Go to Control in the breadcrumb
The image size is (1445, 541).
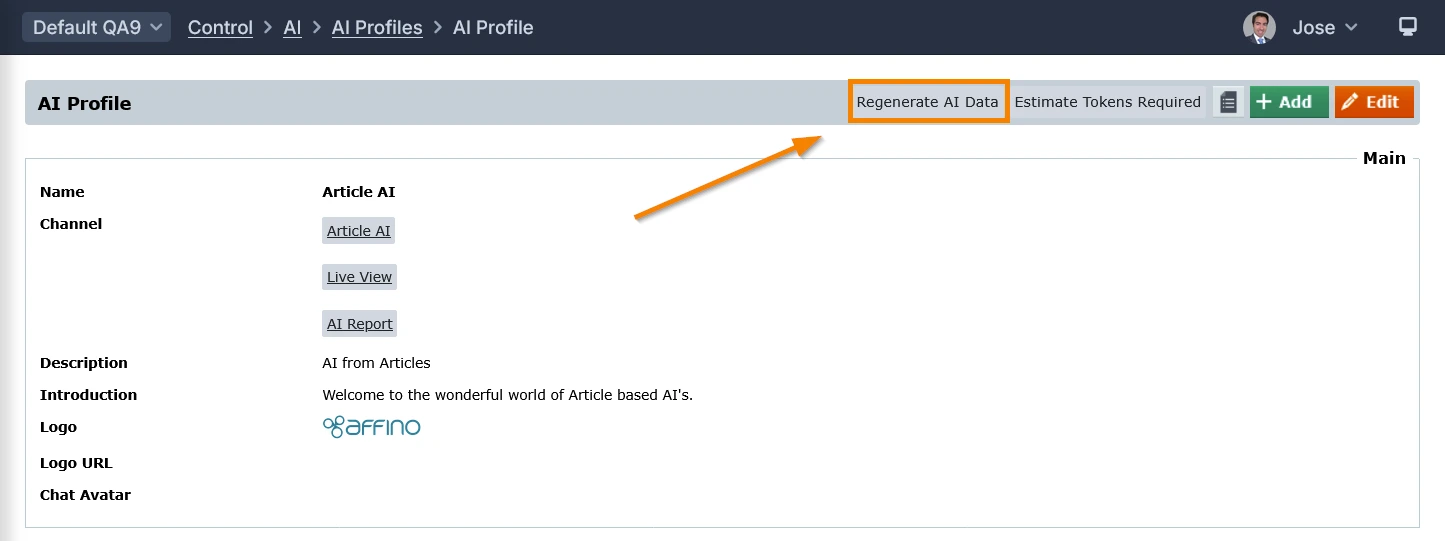click(x=220, y=27)
